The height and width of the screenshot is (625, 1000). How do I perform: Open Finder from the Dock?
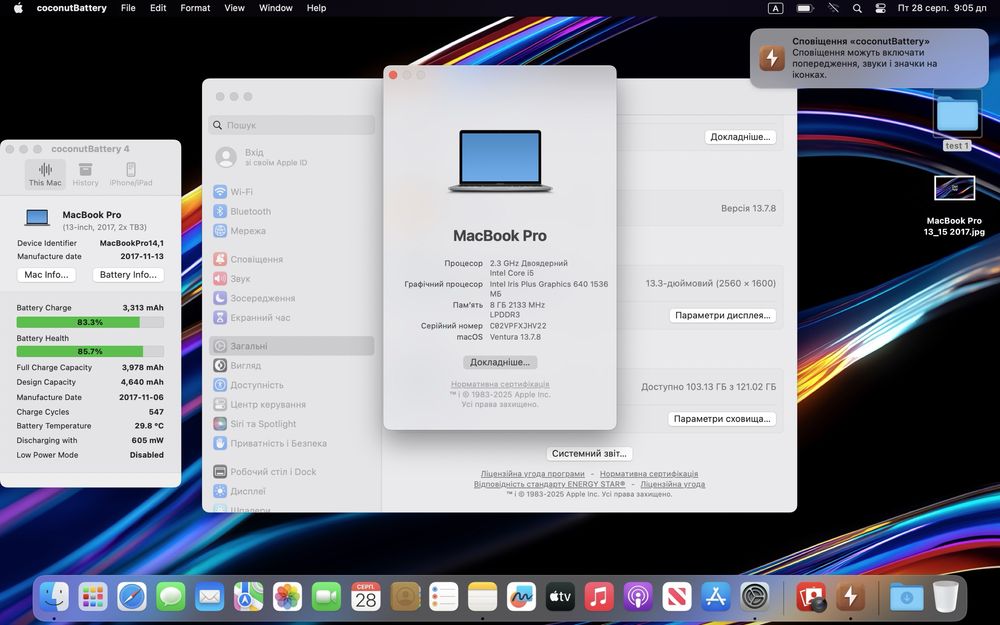click(54, 598)
